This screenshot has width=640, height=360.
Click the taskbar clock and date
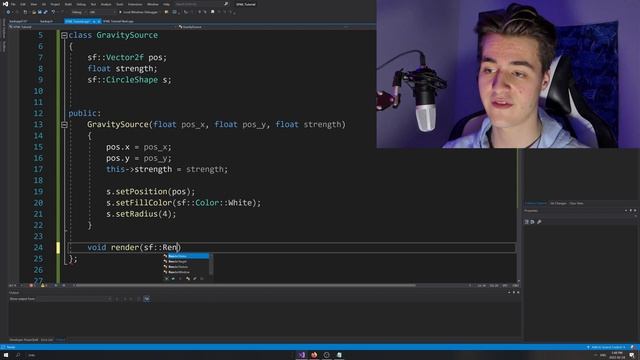(617, 355)
